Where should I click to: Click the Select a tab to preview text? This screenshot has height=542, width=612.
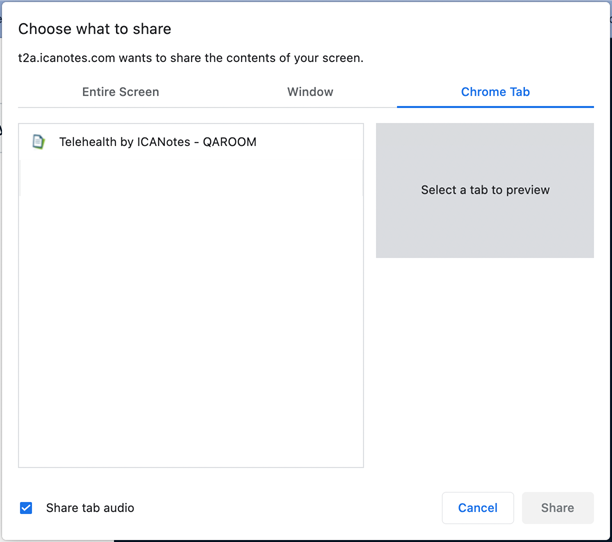(485, 190)
